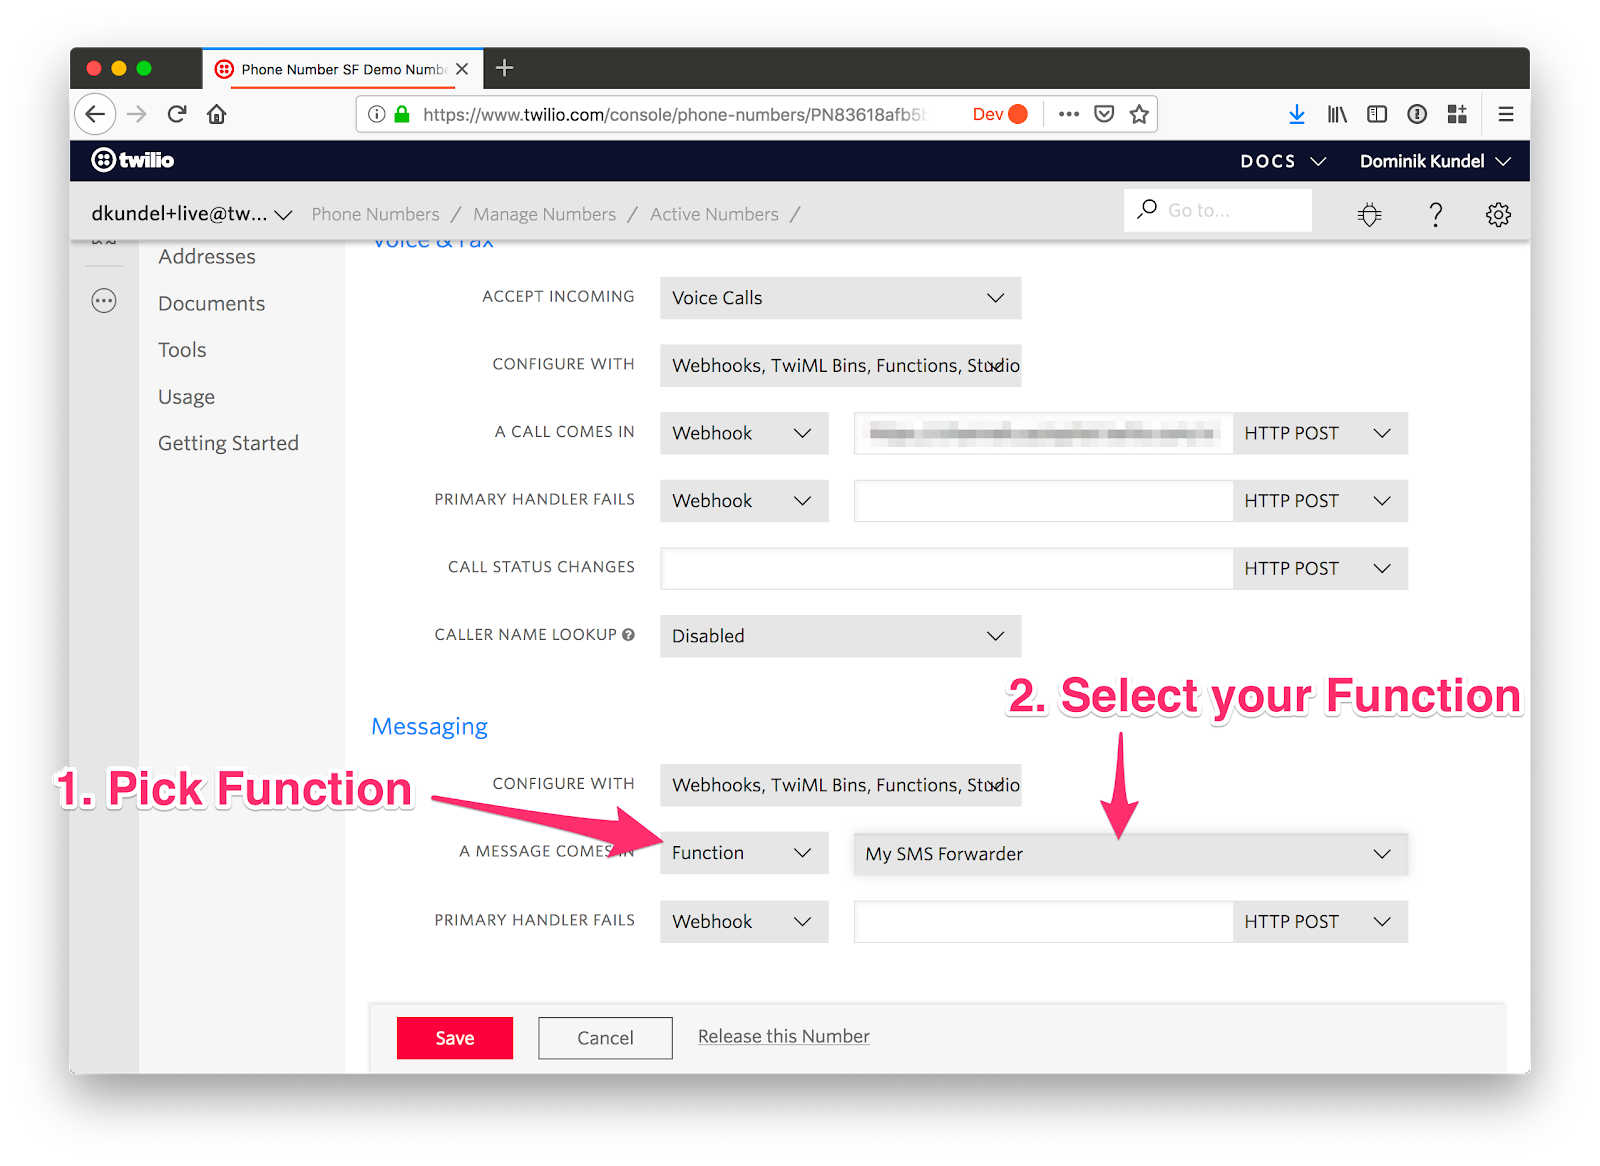Open a new browser tab with plus
This screenshot has height=1166, width=1600.
505,68
